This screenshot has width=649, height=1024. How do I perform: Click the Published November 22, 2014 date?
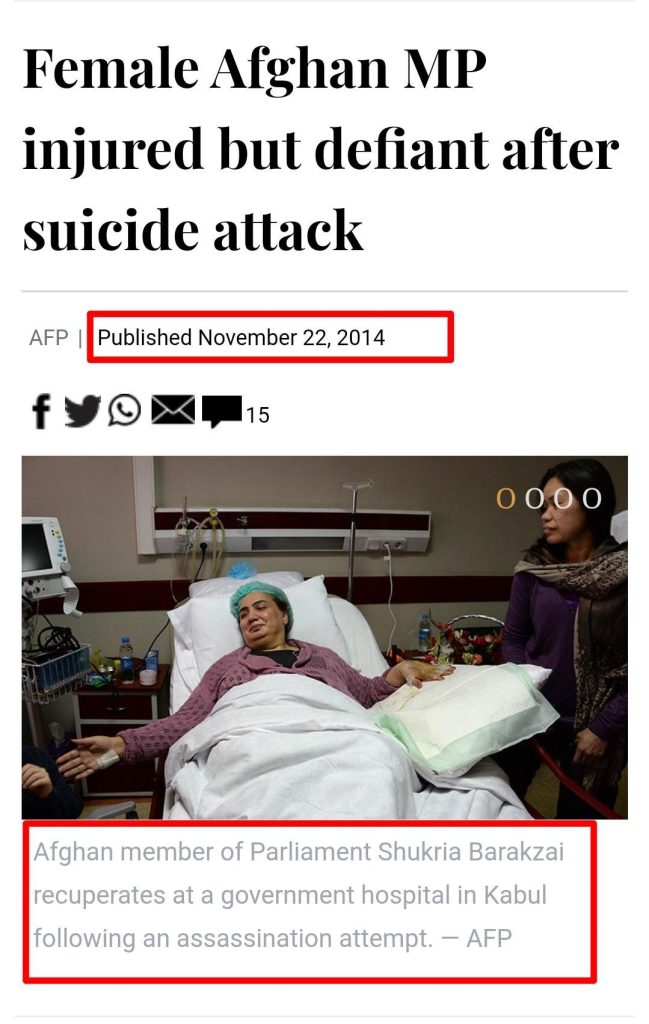pyautogui.click(x=241, y=338)
